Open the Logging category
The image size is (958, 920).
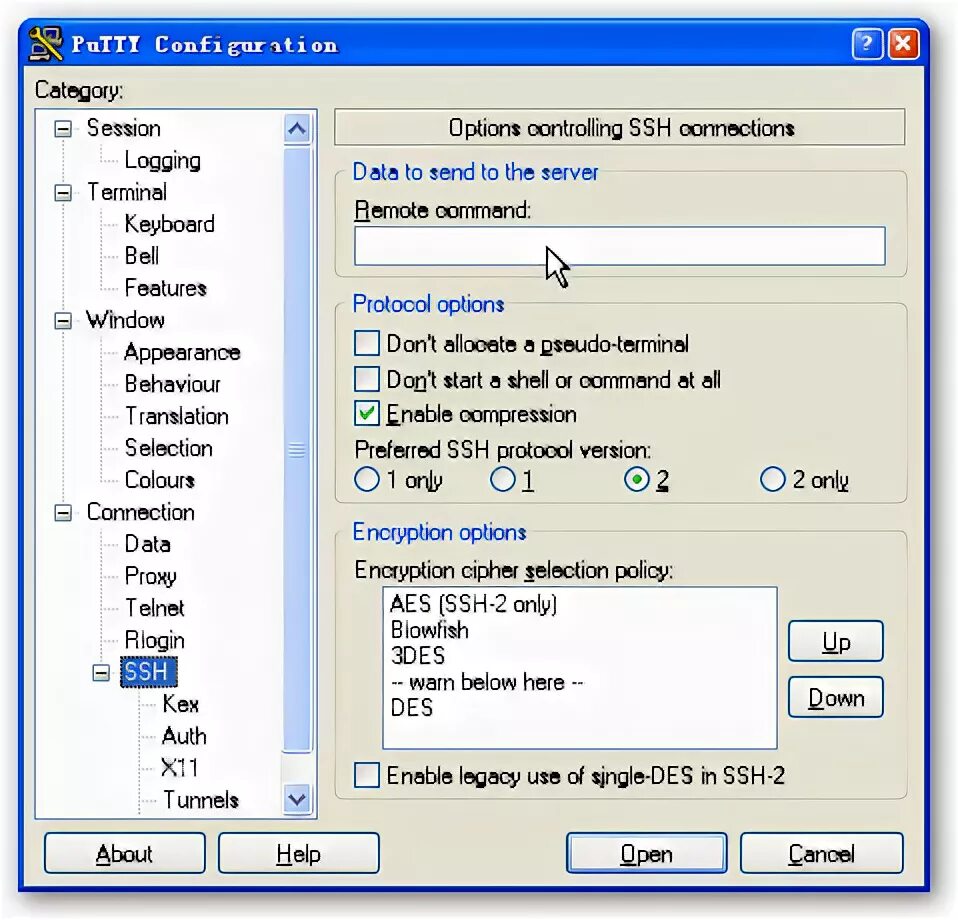[x=163, y=161]
